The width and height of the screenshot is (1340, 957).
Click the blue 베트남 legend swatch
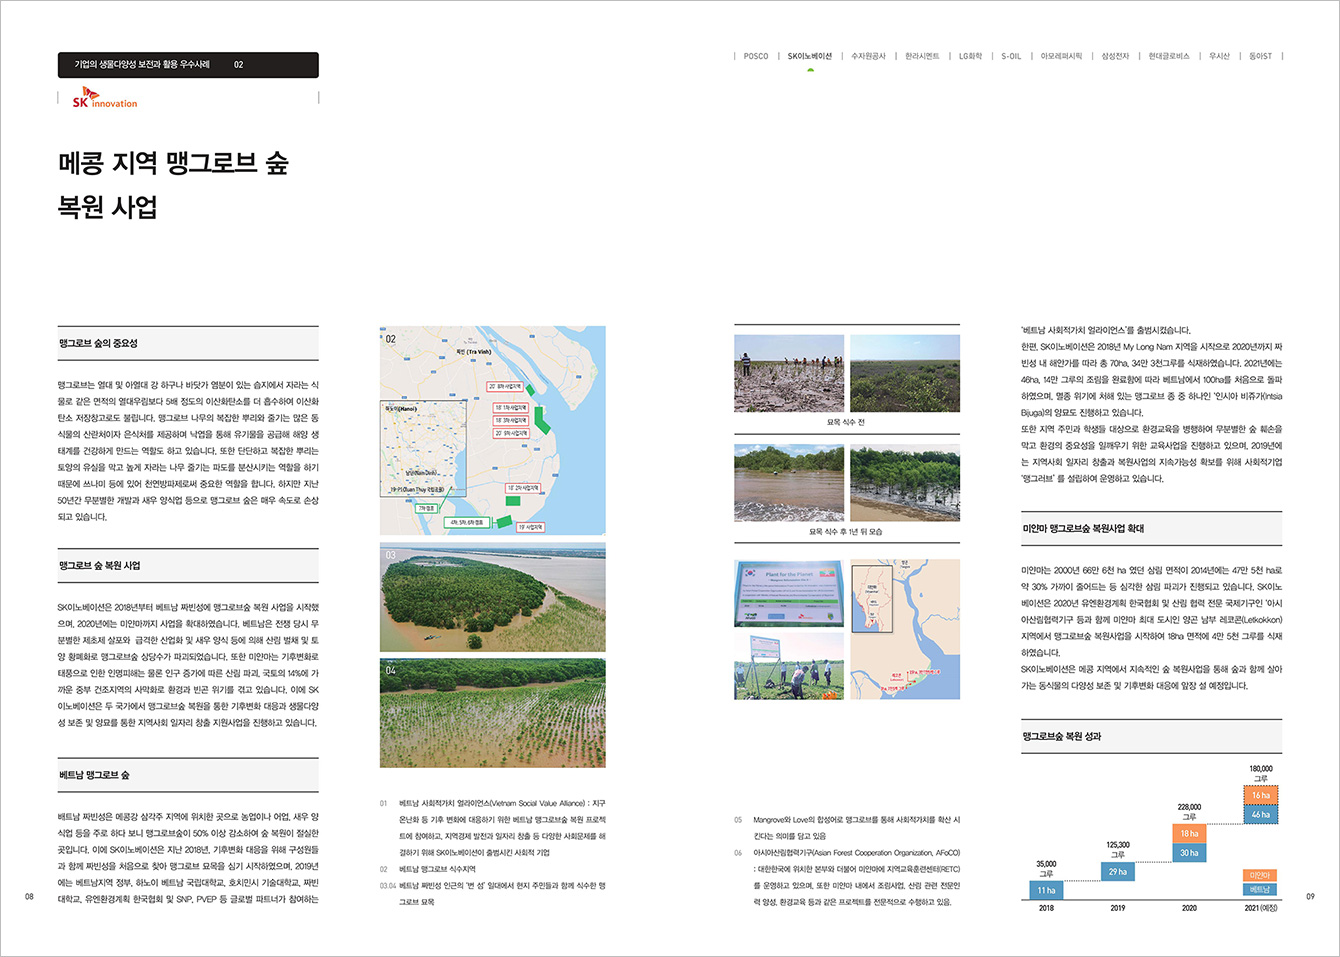click(x=1259, y=890)
